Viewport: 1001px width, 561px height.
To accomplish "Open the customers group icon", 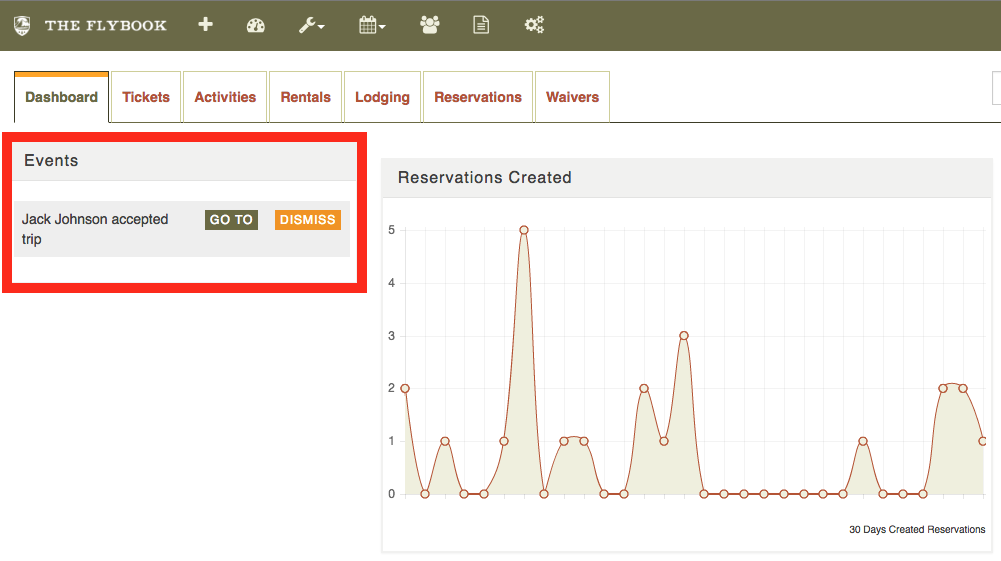I will tap(430, 25).
